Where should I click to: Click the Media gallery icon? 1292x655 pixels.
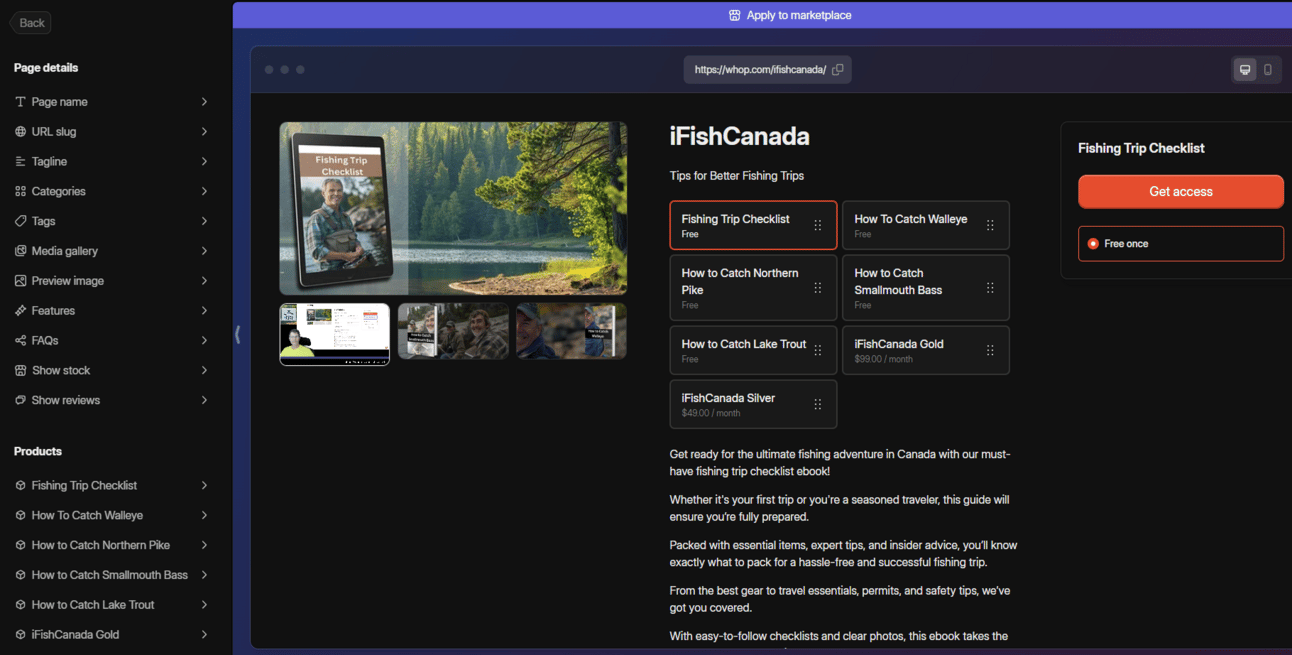click(20, 251)
